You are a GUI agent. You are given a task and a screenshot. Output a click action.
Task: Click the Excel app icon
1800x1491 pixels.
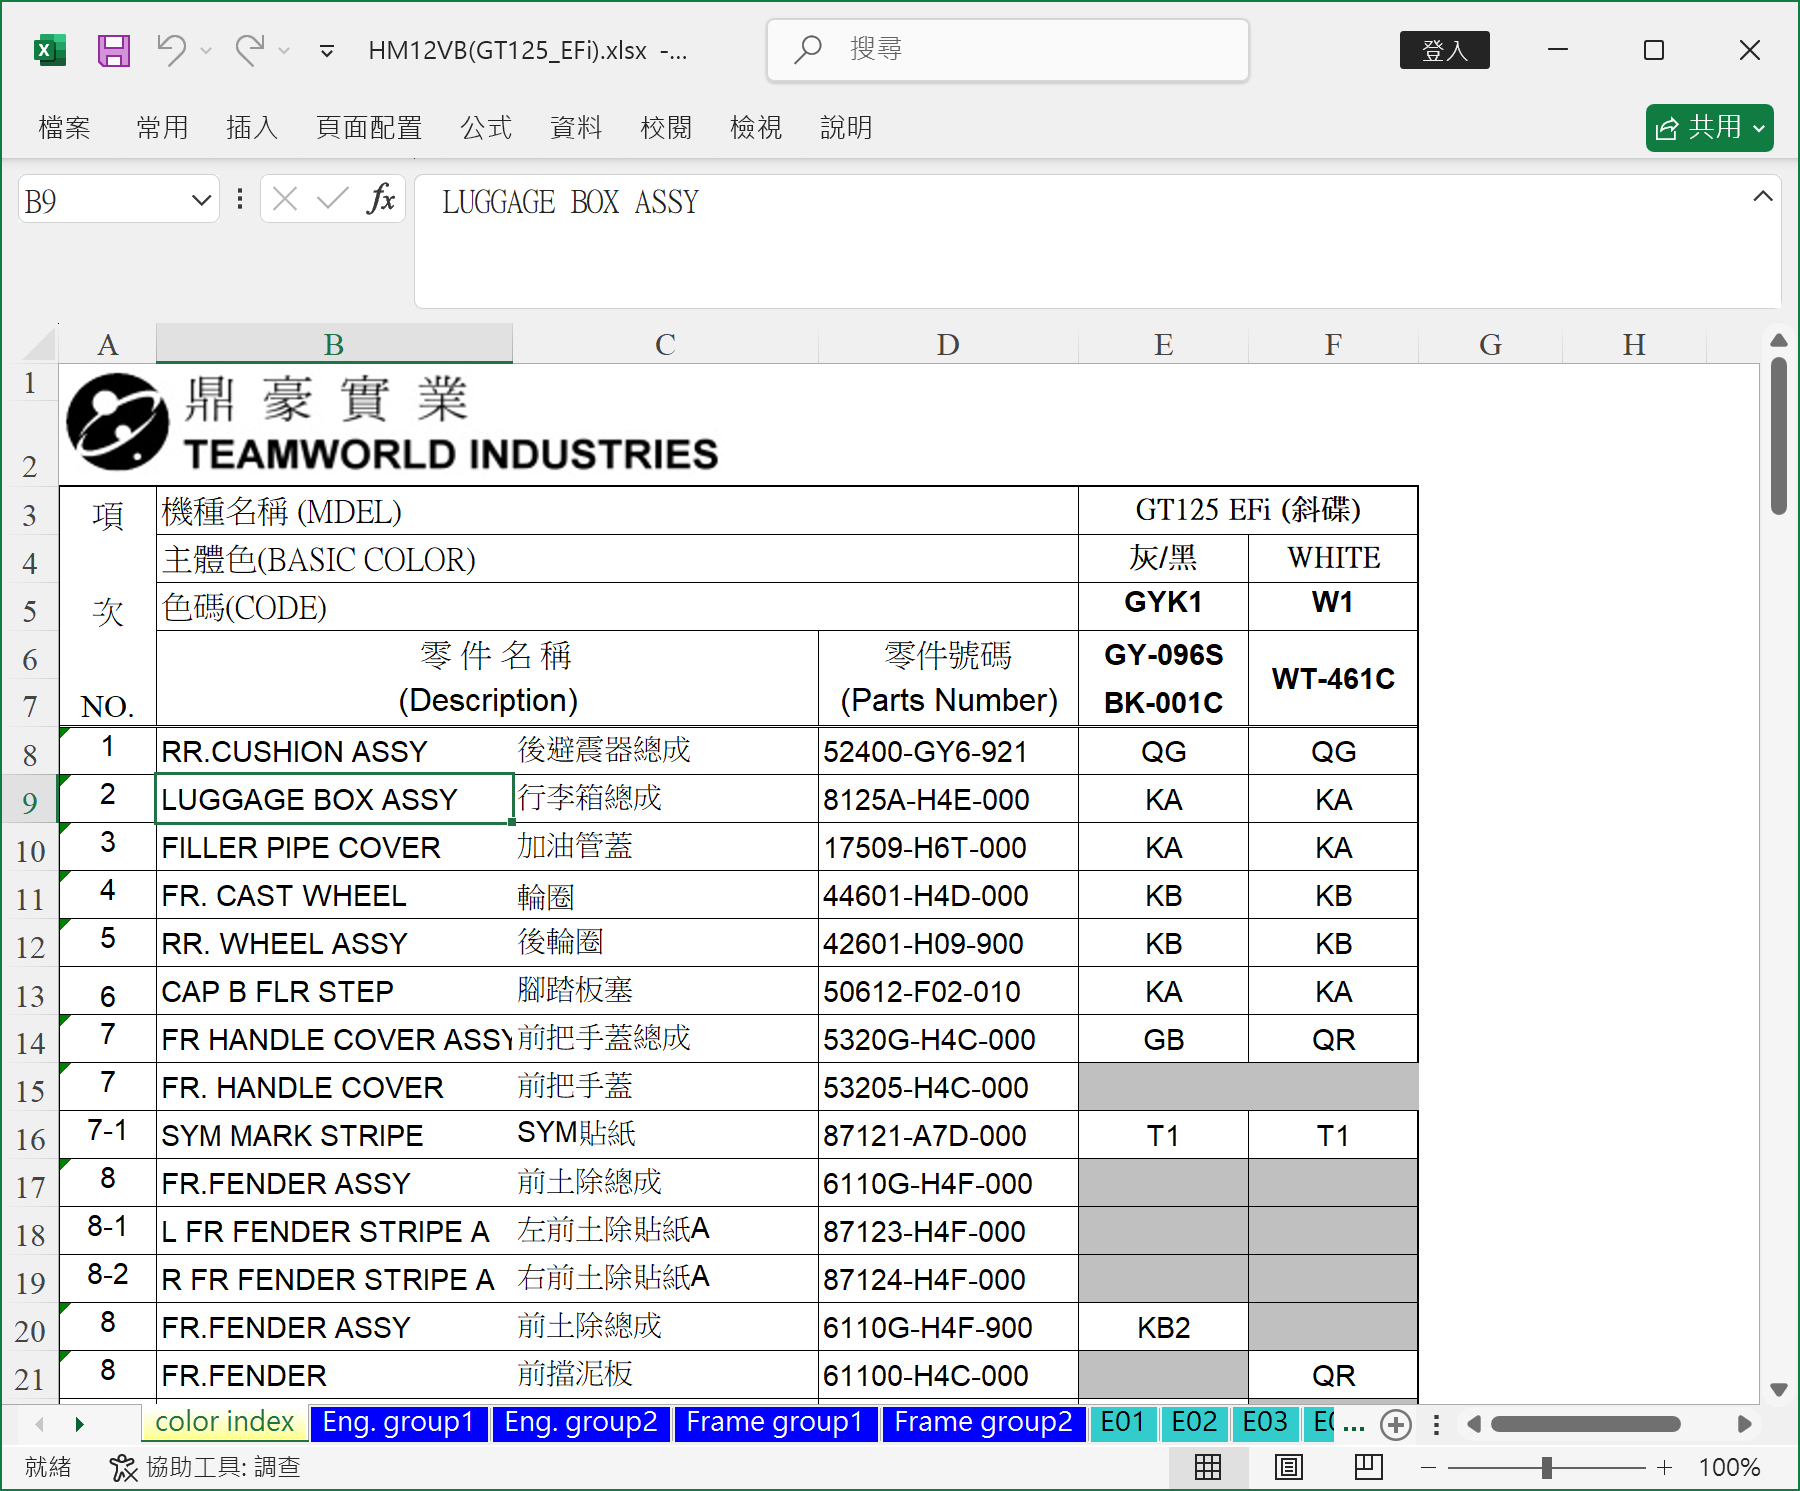(x=49, y=50)
